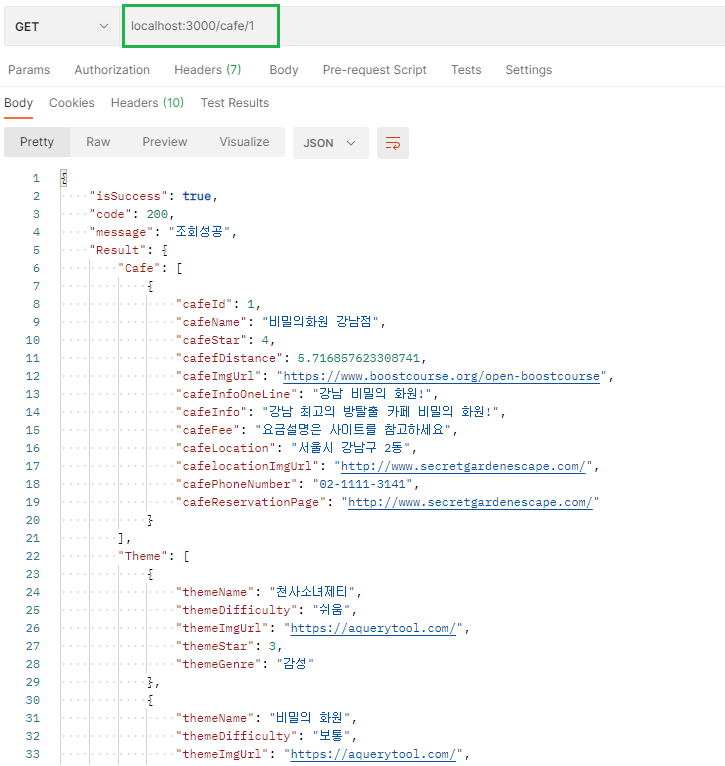Click line number 21 in the gutter

(33, 538)
